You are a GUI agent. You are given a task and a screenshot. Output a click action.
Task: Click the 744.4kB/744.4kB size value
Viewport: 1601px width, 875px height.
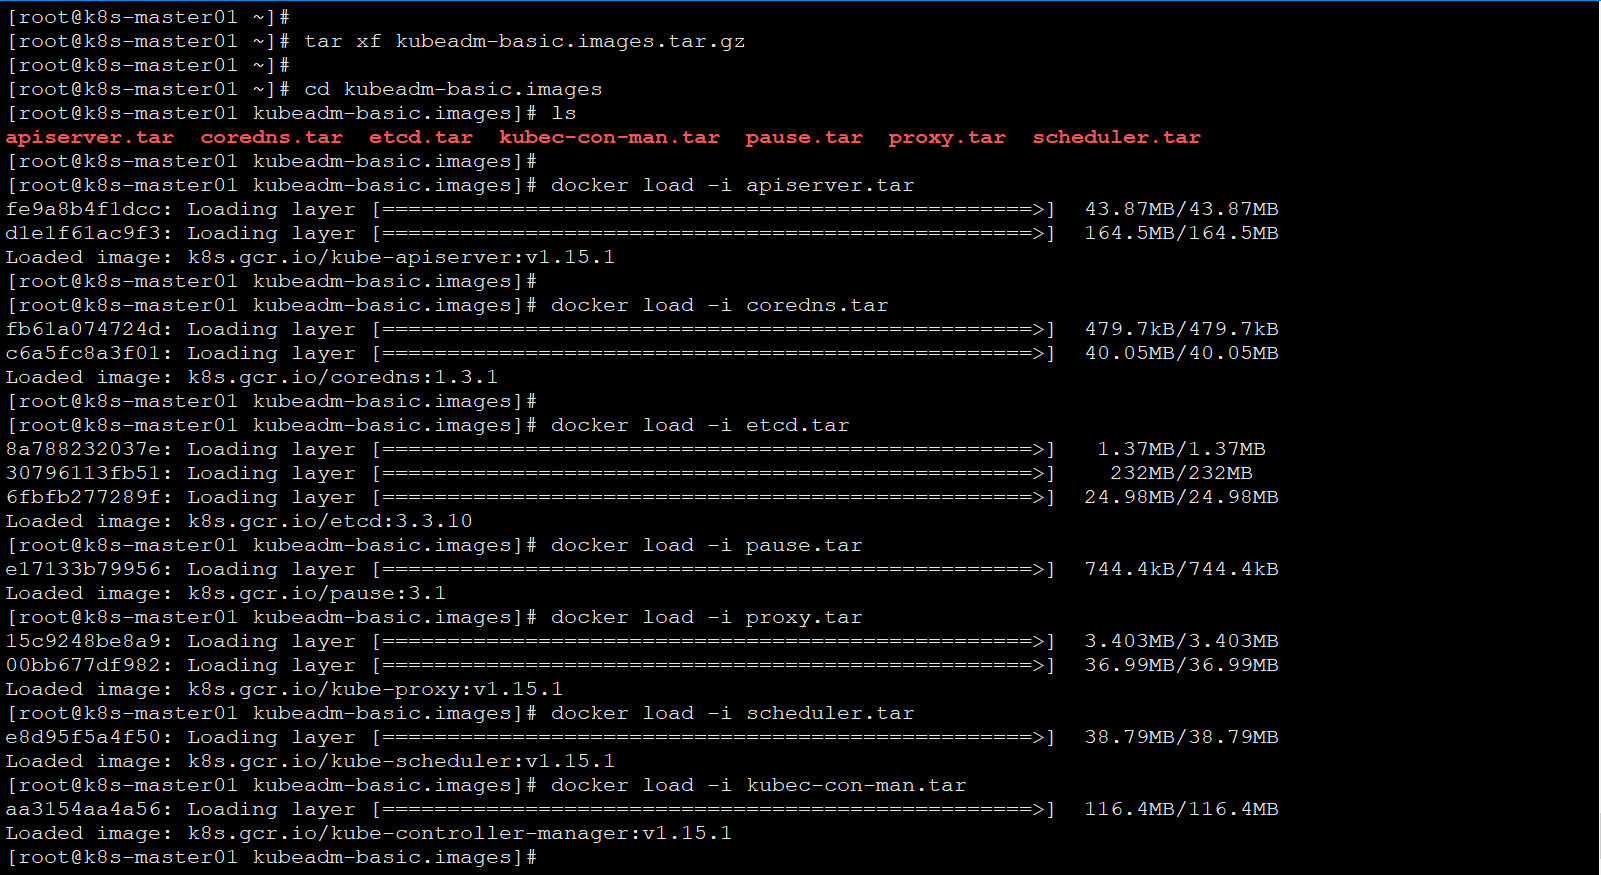pos(1182,569)
